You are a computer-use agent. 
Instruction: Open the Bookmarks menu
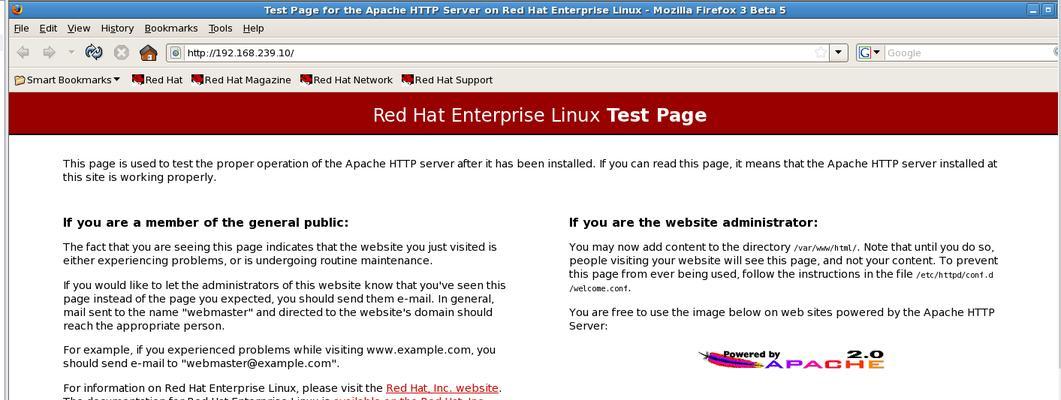170,28
